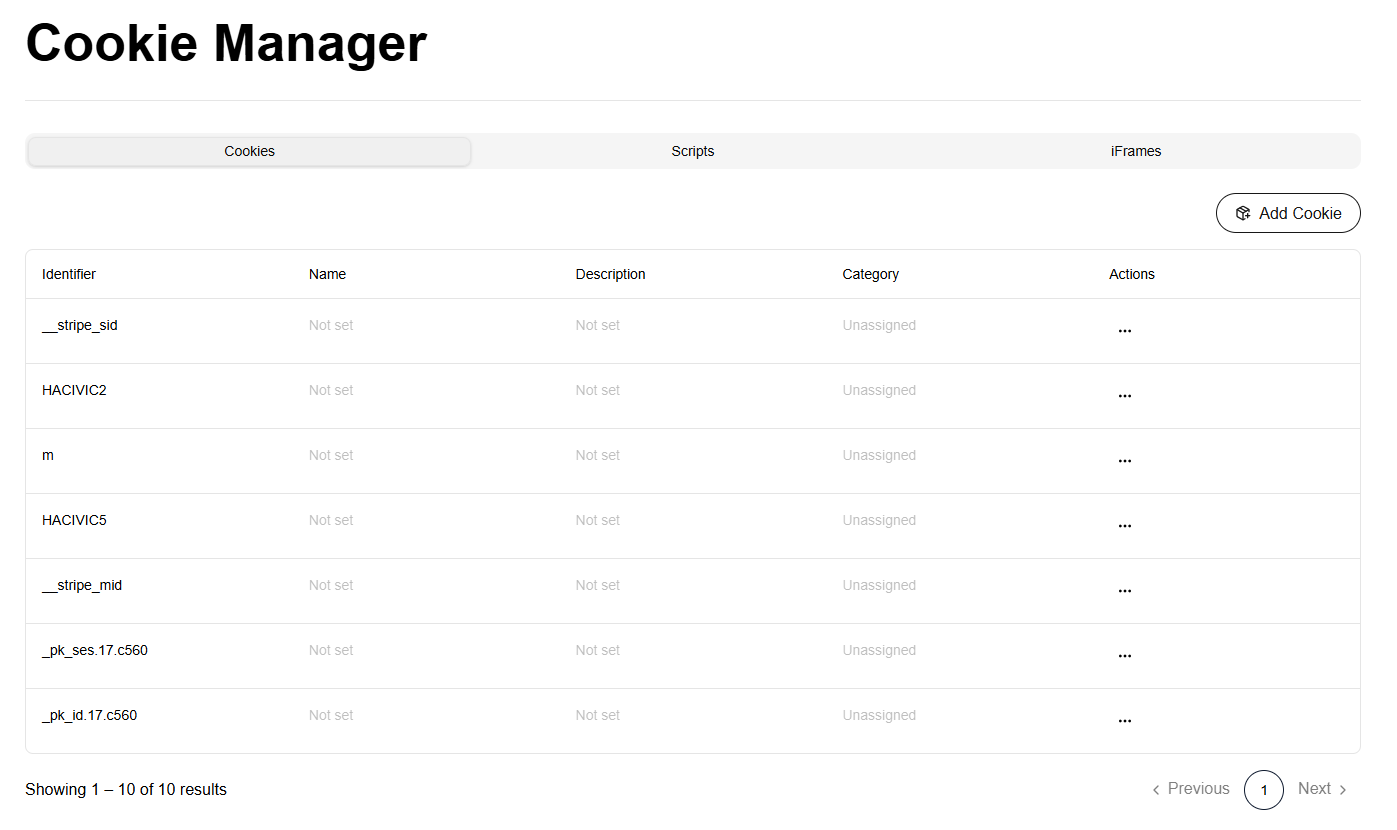The height and width of the screenshot is (830, 1397).
Task: Switch to the Cookies tab
Action: click(249, 151)
